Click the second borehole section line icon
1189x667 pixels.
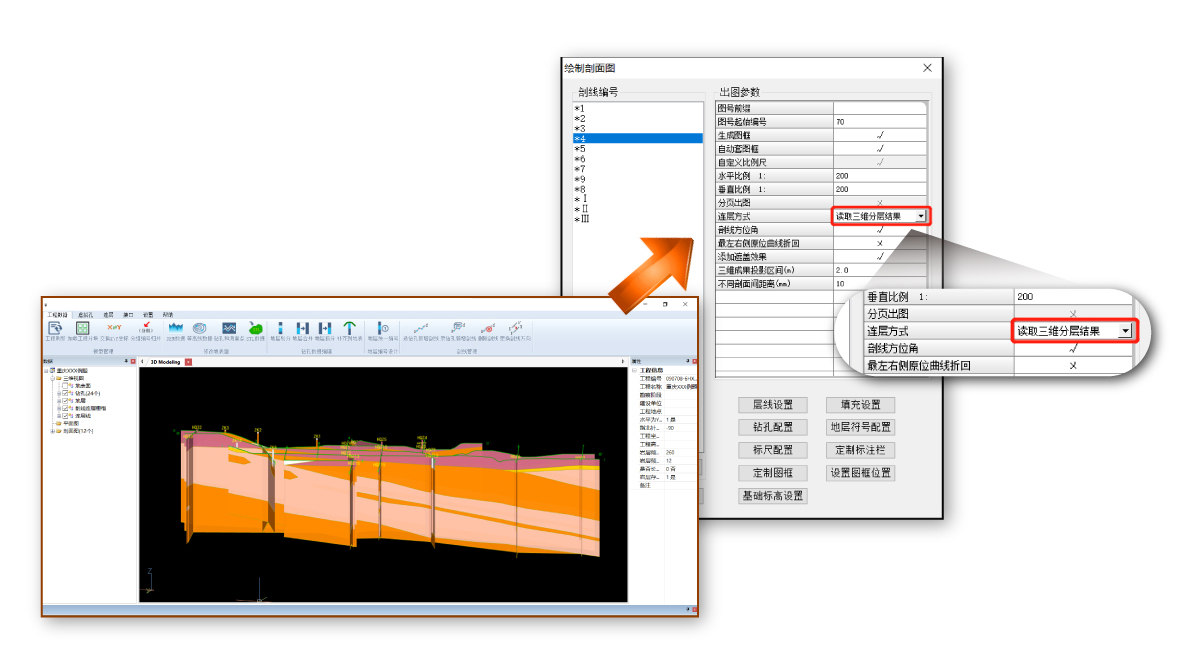[x=458, y=327]
